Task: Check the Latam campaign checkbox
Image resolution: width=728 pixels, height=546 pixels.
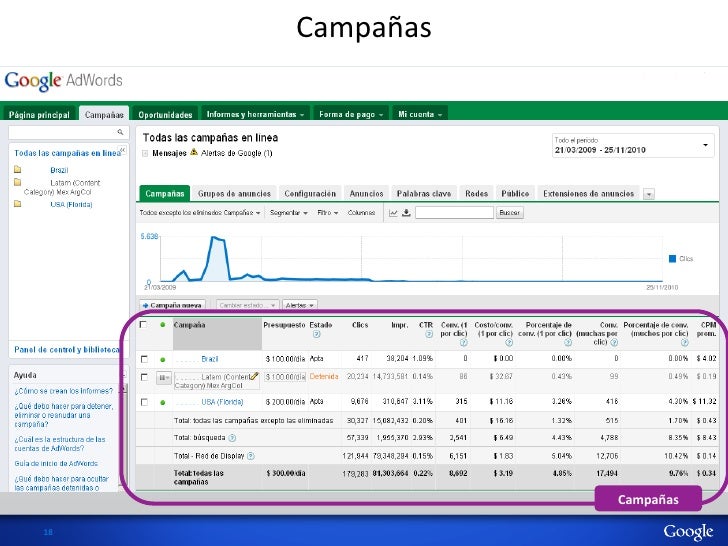Action: click(144, 377)
